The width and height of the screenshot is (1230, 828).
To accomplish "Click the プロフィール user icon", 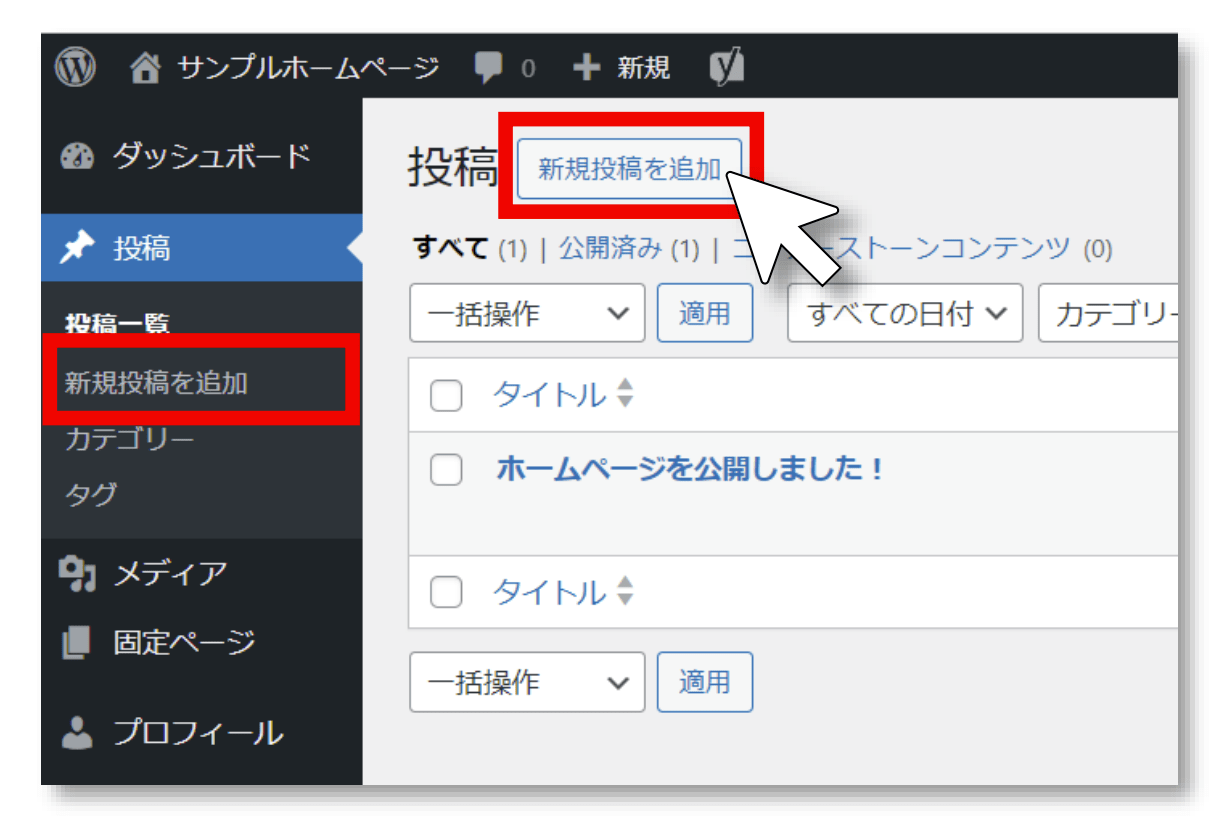I will [77, 733].
